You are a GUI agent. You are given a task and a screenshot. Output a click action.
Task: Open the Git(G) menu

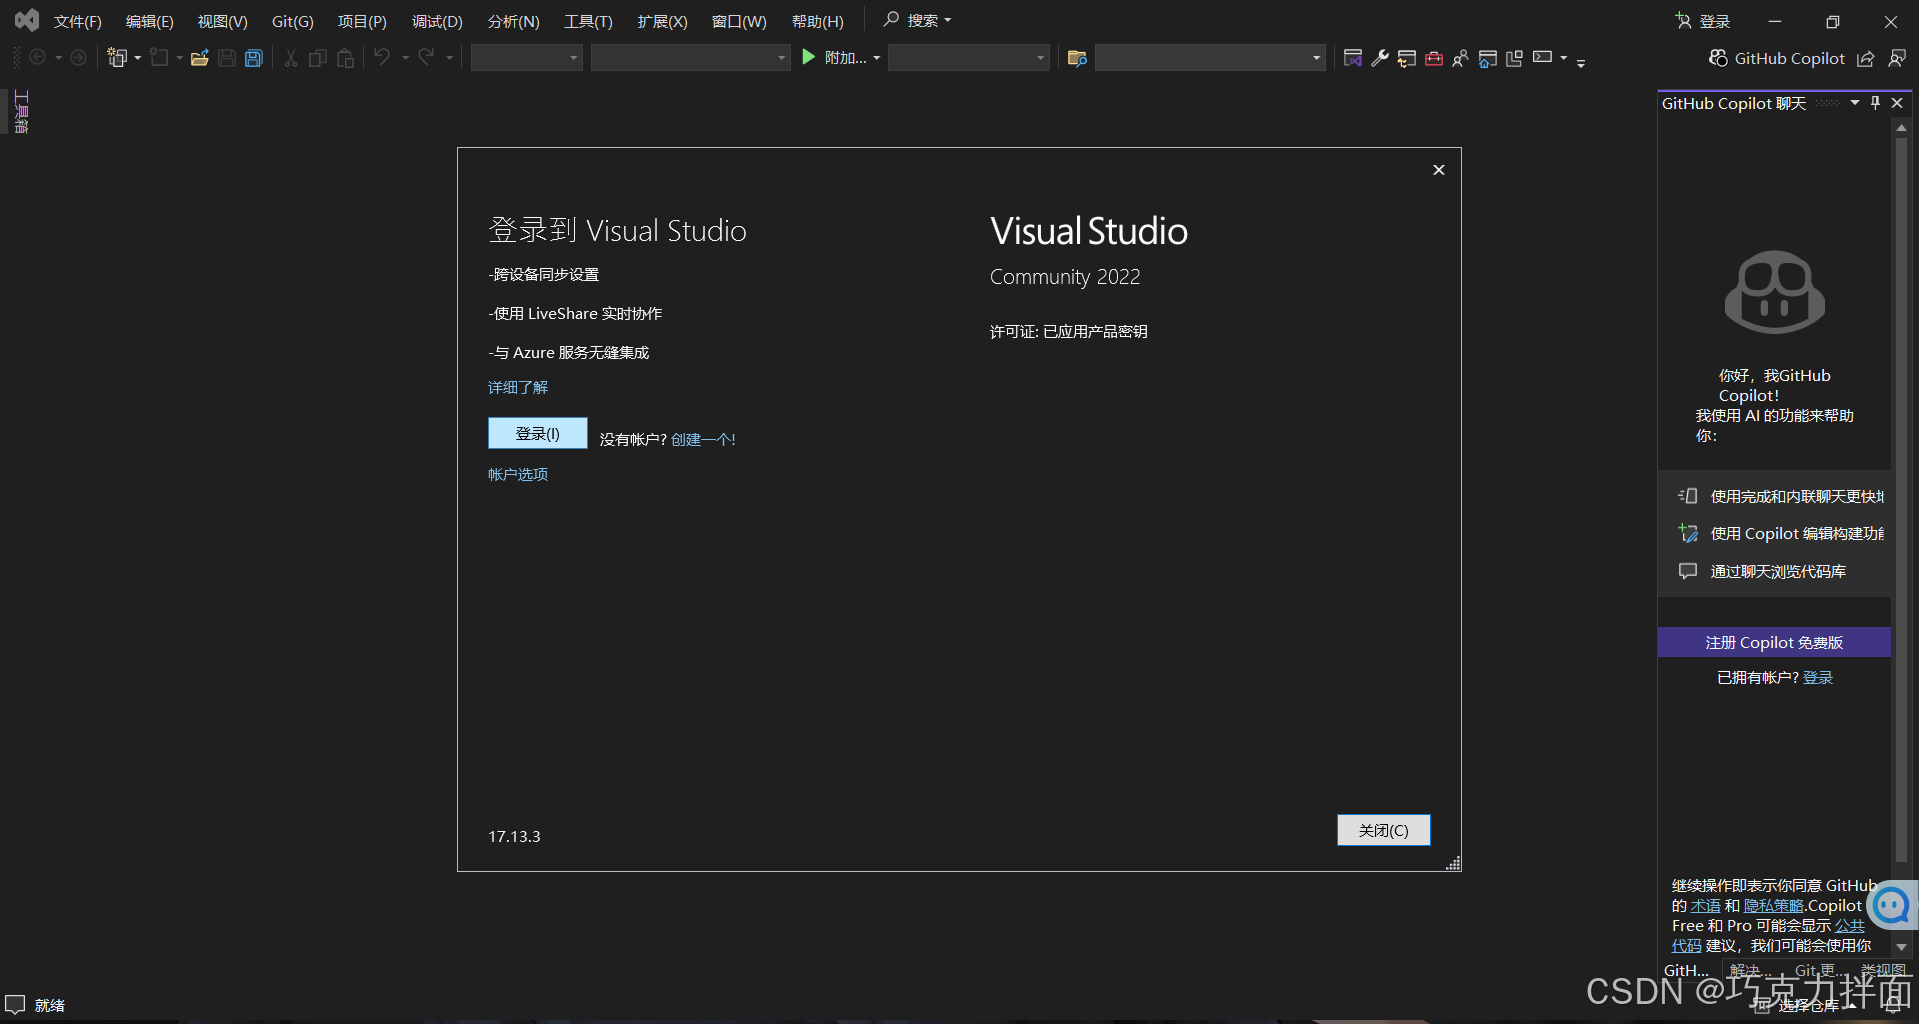click(x=293, y=21)
